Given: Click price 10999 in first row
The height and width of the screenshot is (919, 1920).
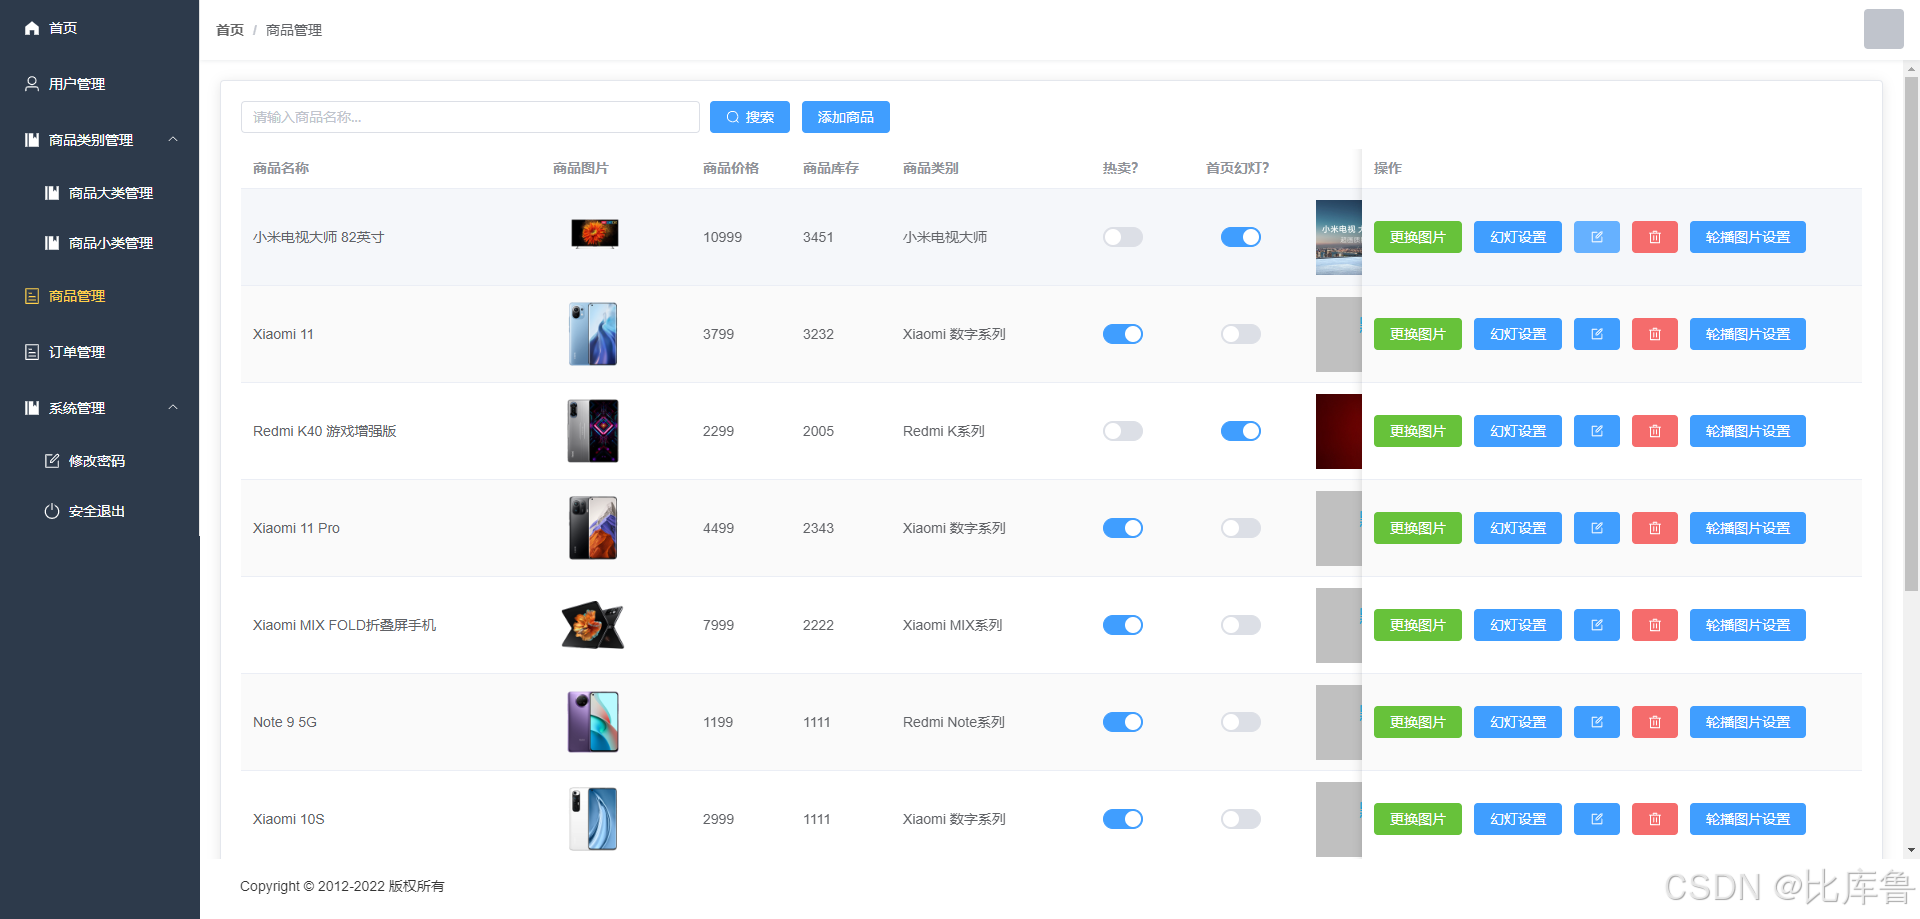Looking at the screenshot, I should pyautogui.click(x=722, y=237).
